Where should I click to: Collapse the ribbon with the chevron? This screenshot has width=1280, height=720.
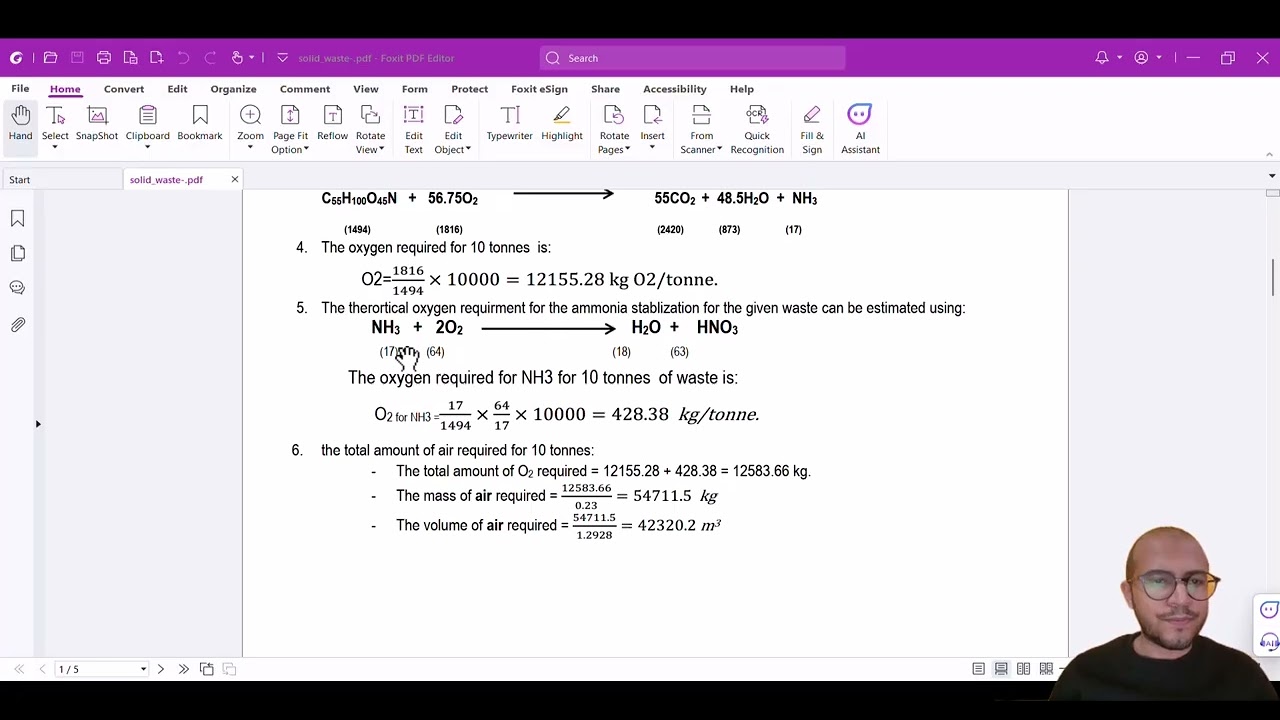[1269, 154]
